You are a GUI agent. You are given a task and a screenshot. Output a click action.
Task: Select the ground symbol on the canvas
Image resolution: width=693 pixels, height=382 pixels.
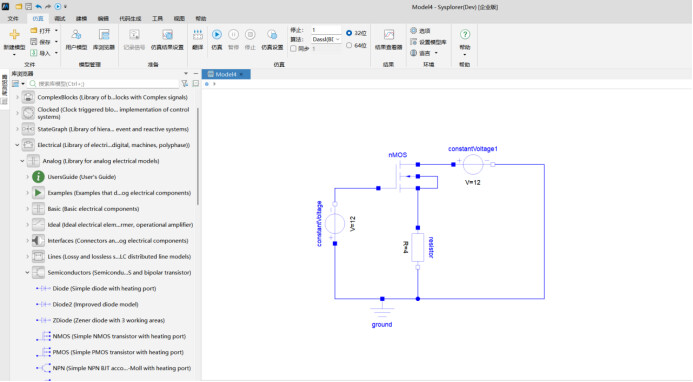(x=382, y=309)
